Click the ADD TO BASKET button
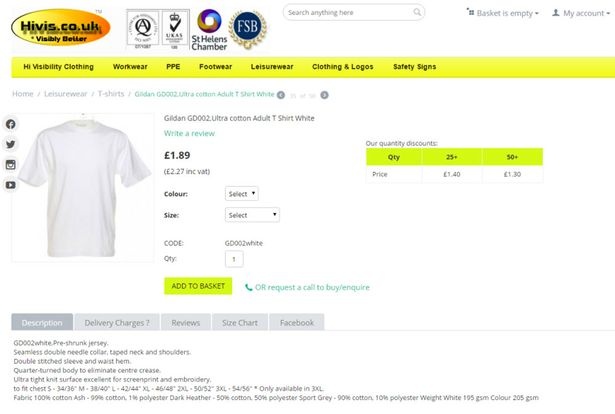 pos(198,286)
